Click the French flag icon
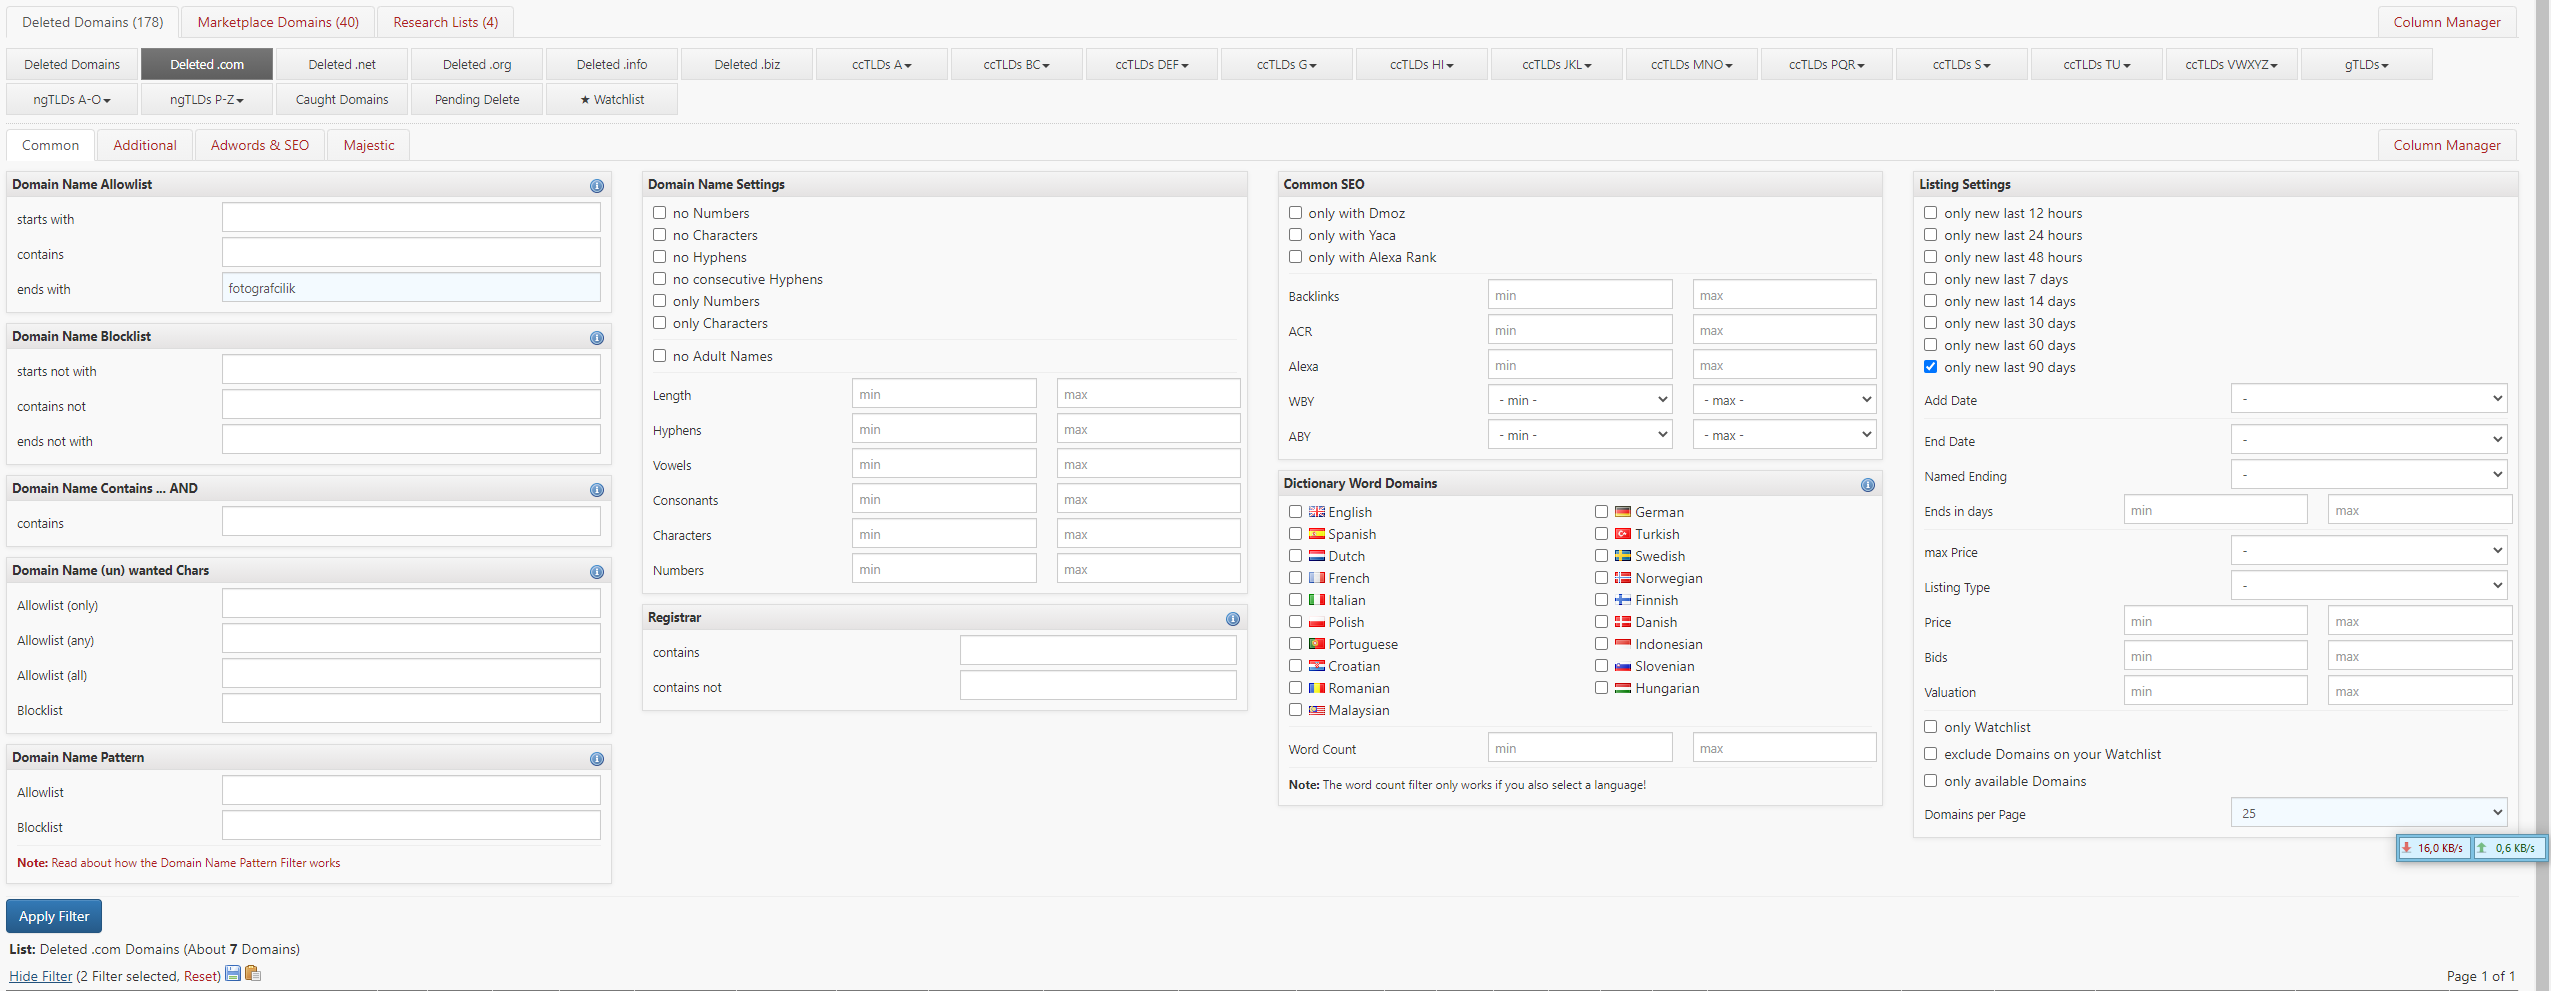The height and width of the screenshot is (991, 2551). click(1317, 578)
